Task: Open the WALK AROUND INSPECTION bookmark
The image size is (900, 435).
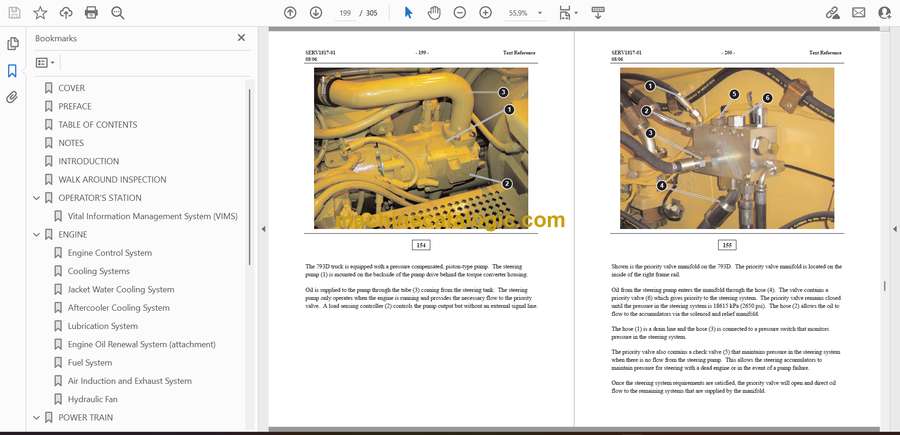Action: (112, 180)
